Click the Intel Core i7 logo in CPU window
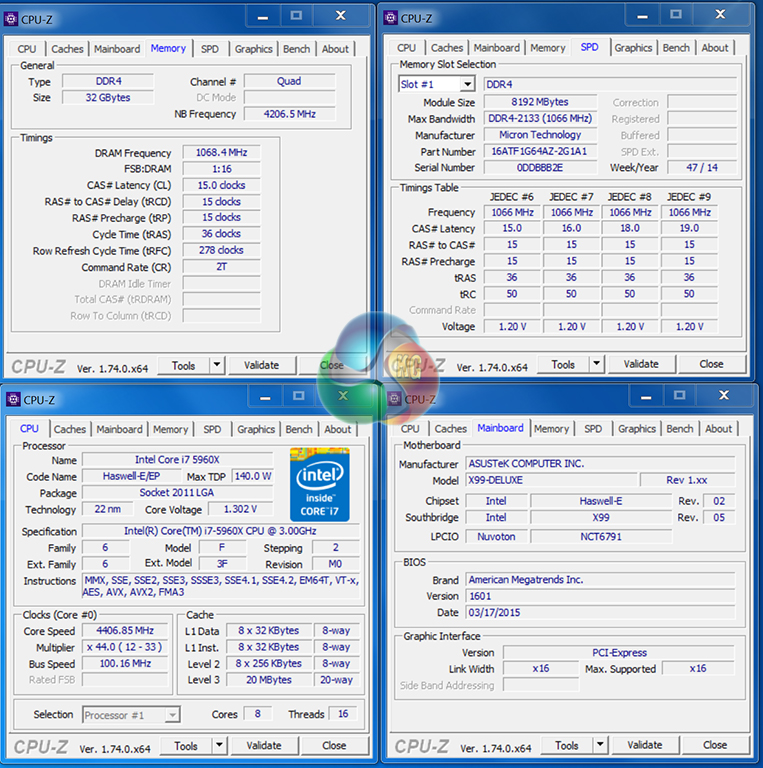 pyautogui.click(x=319, y=484)
